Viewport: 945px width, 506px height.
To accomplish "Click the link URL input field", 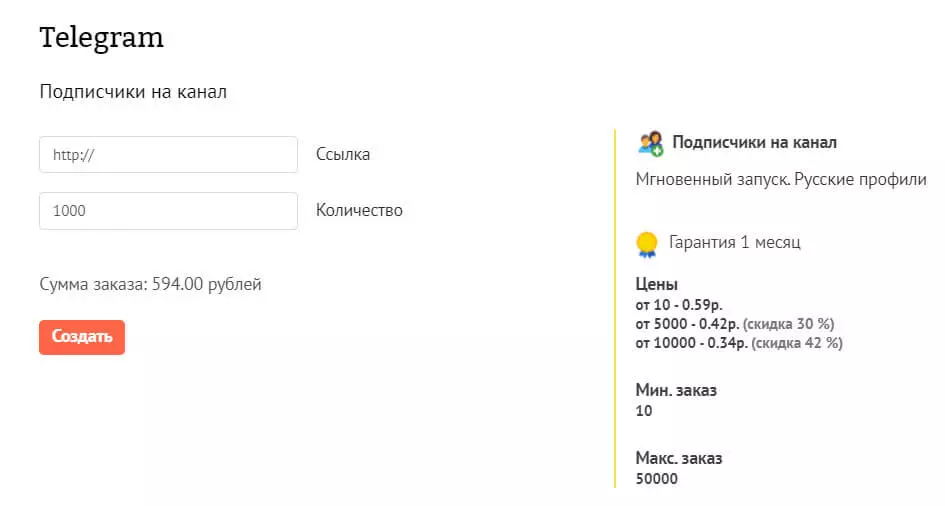I will (168, 155).
